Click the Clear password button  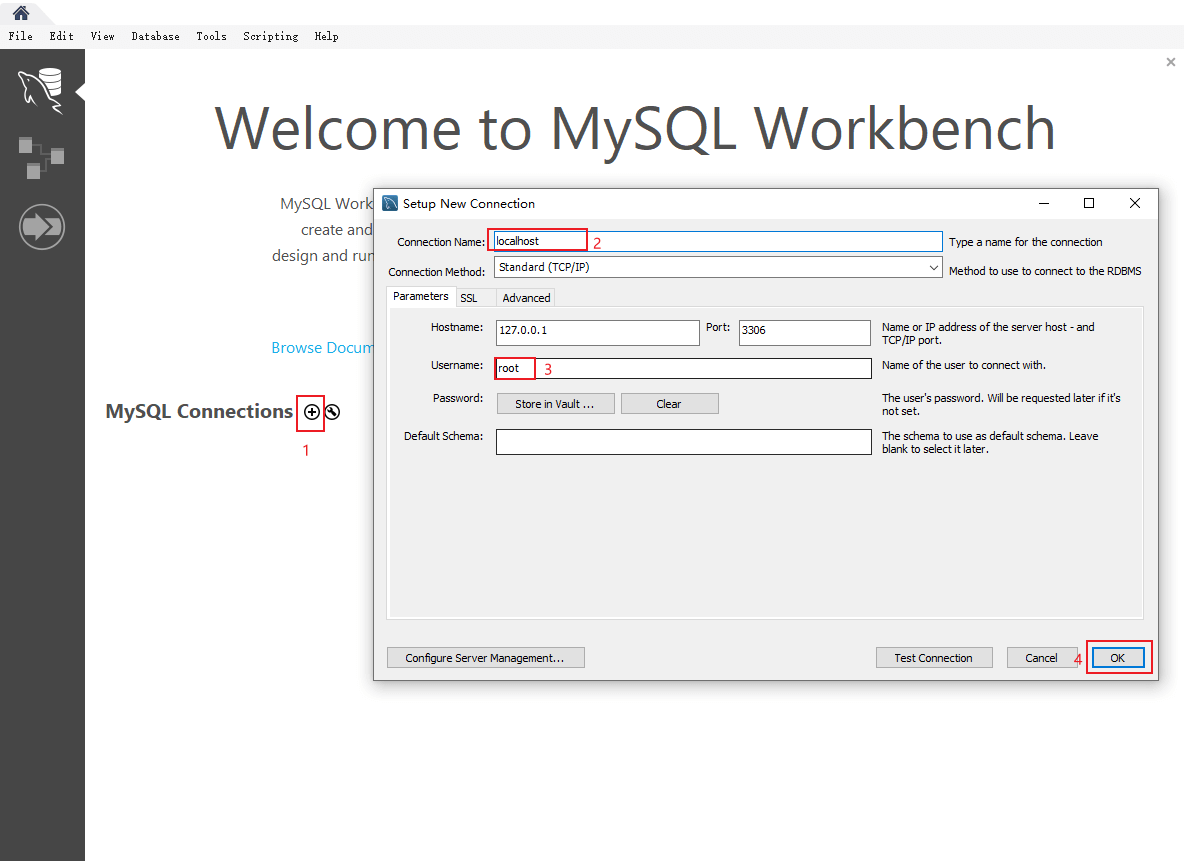coord(669,404)
